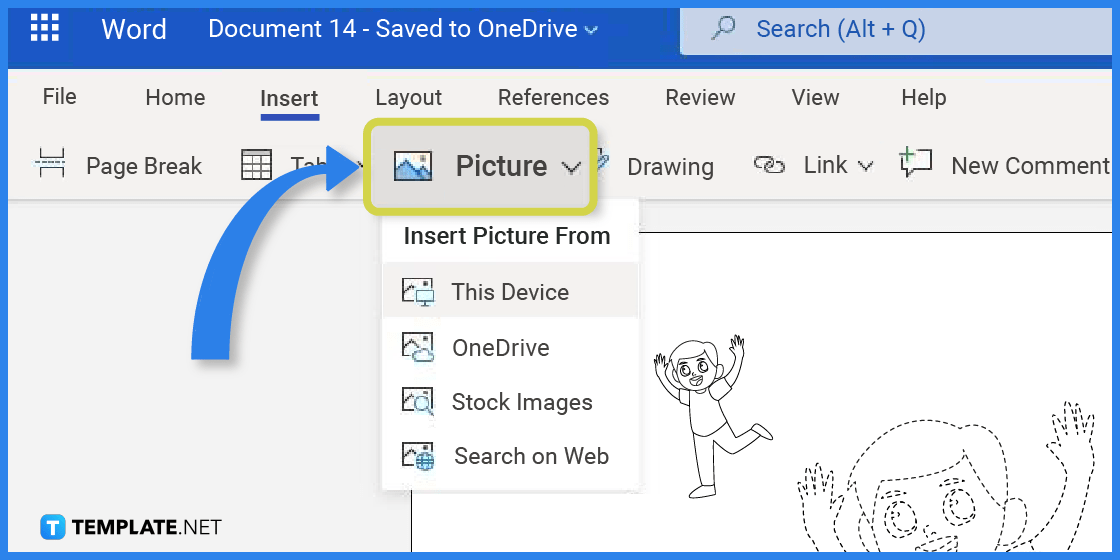
Task: Expand the Picture dropdown chevron
Action: tap(571, 168)
